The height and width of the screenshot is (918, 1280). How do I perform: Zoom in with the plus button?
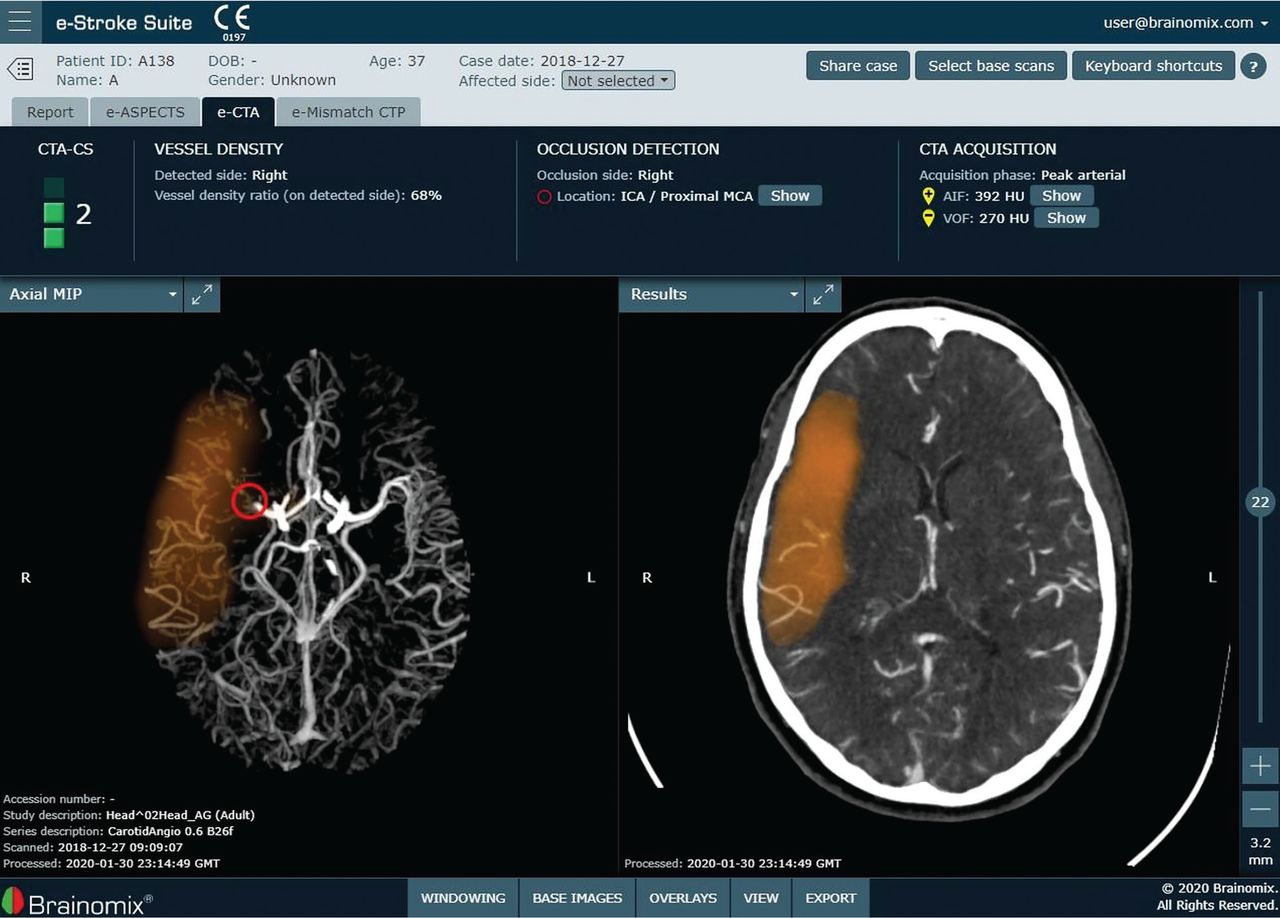[1260, 767]
